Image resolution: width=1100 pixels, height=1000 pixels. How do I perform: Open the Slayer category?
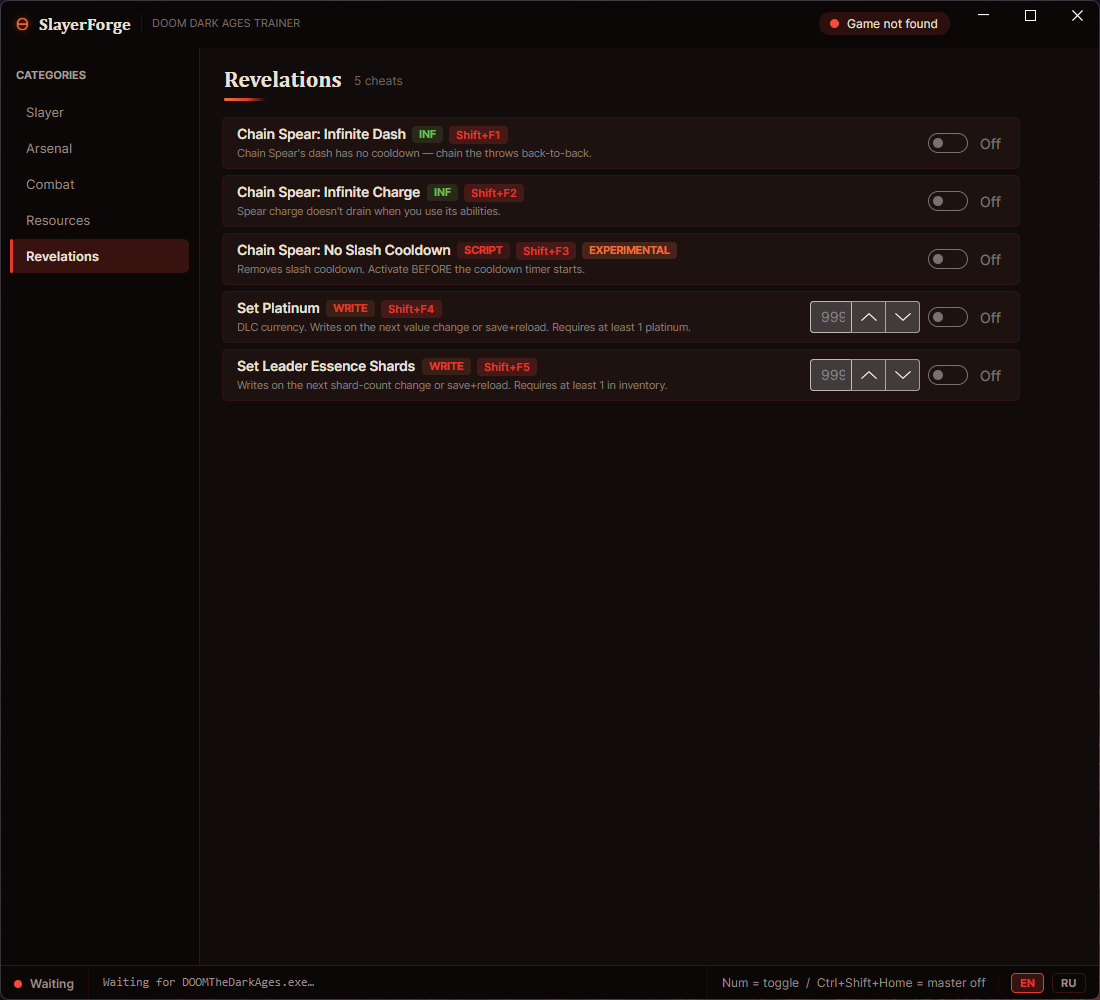[x=100, y=112]
